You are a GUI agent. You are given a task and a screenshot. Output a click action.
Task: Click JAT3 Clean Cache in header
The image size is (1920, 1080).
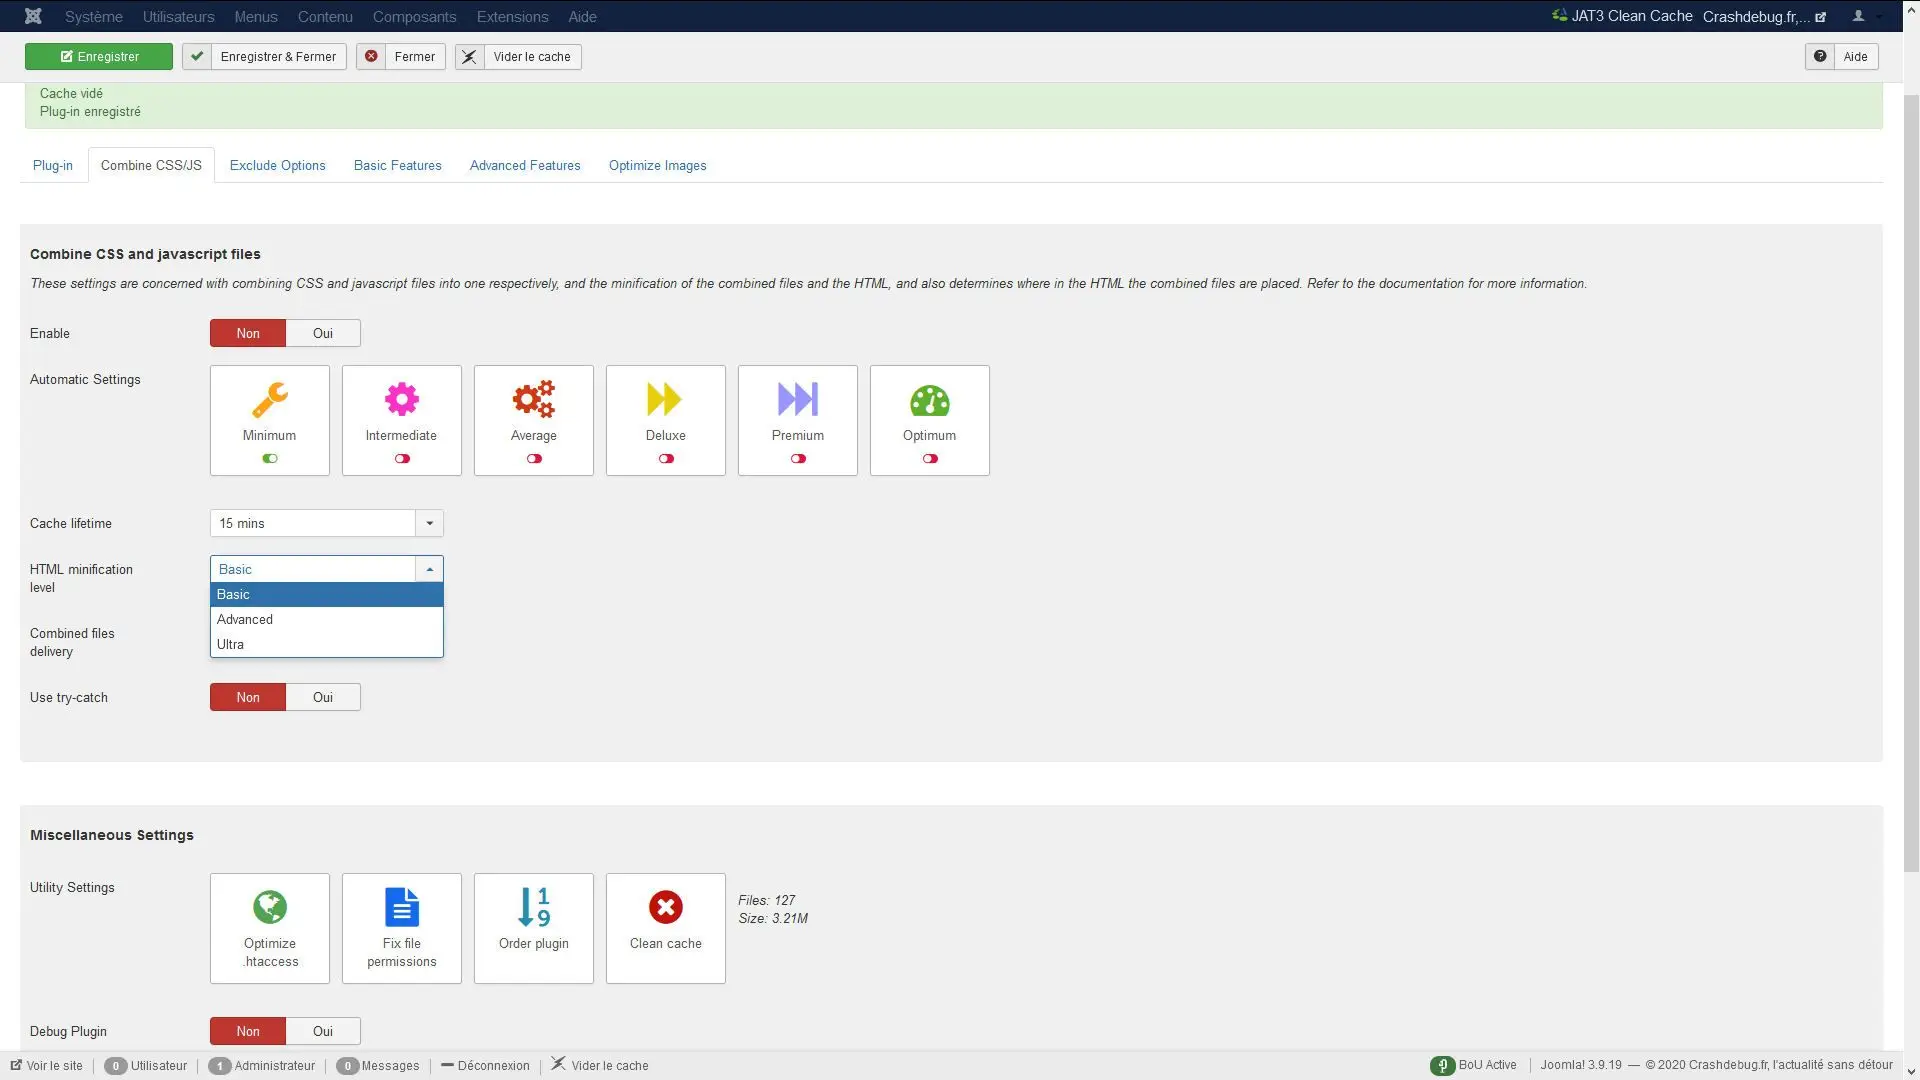point(1622,16)
